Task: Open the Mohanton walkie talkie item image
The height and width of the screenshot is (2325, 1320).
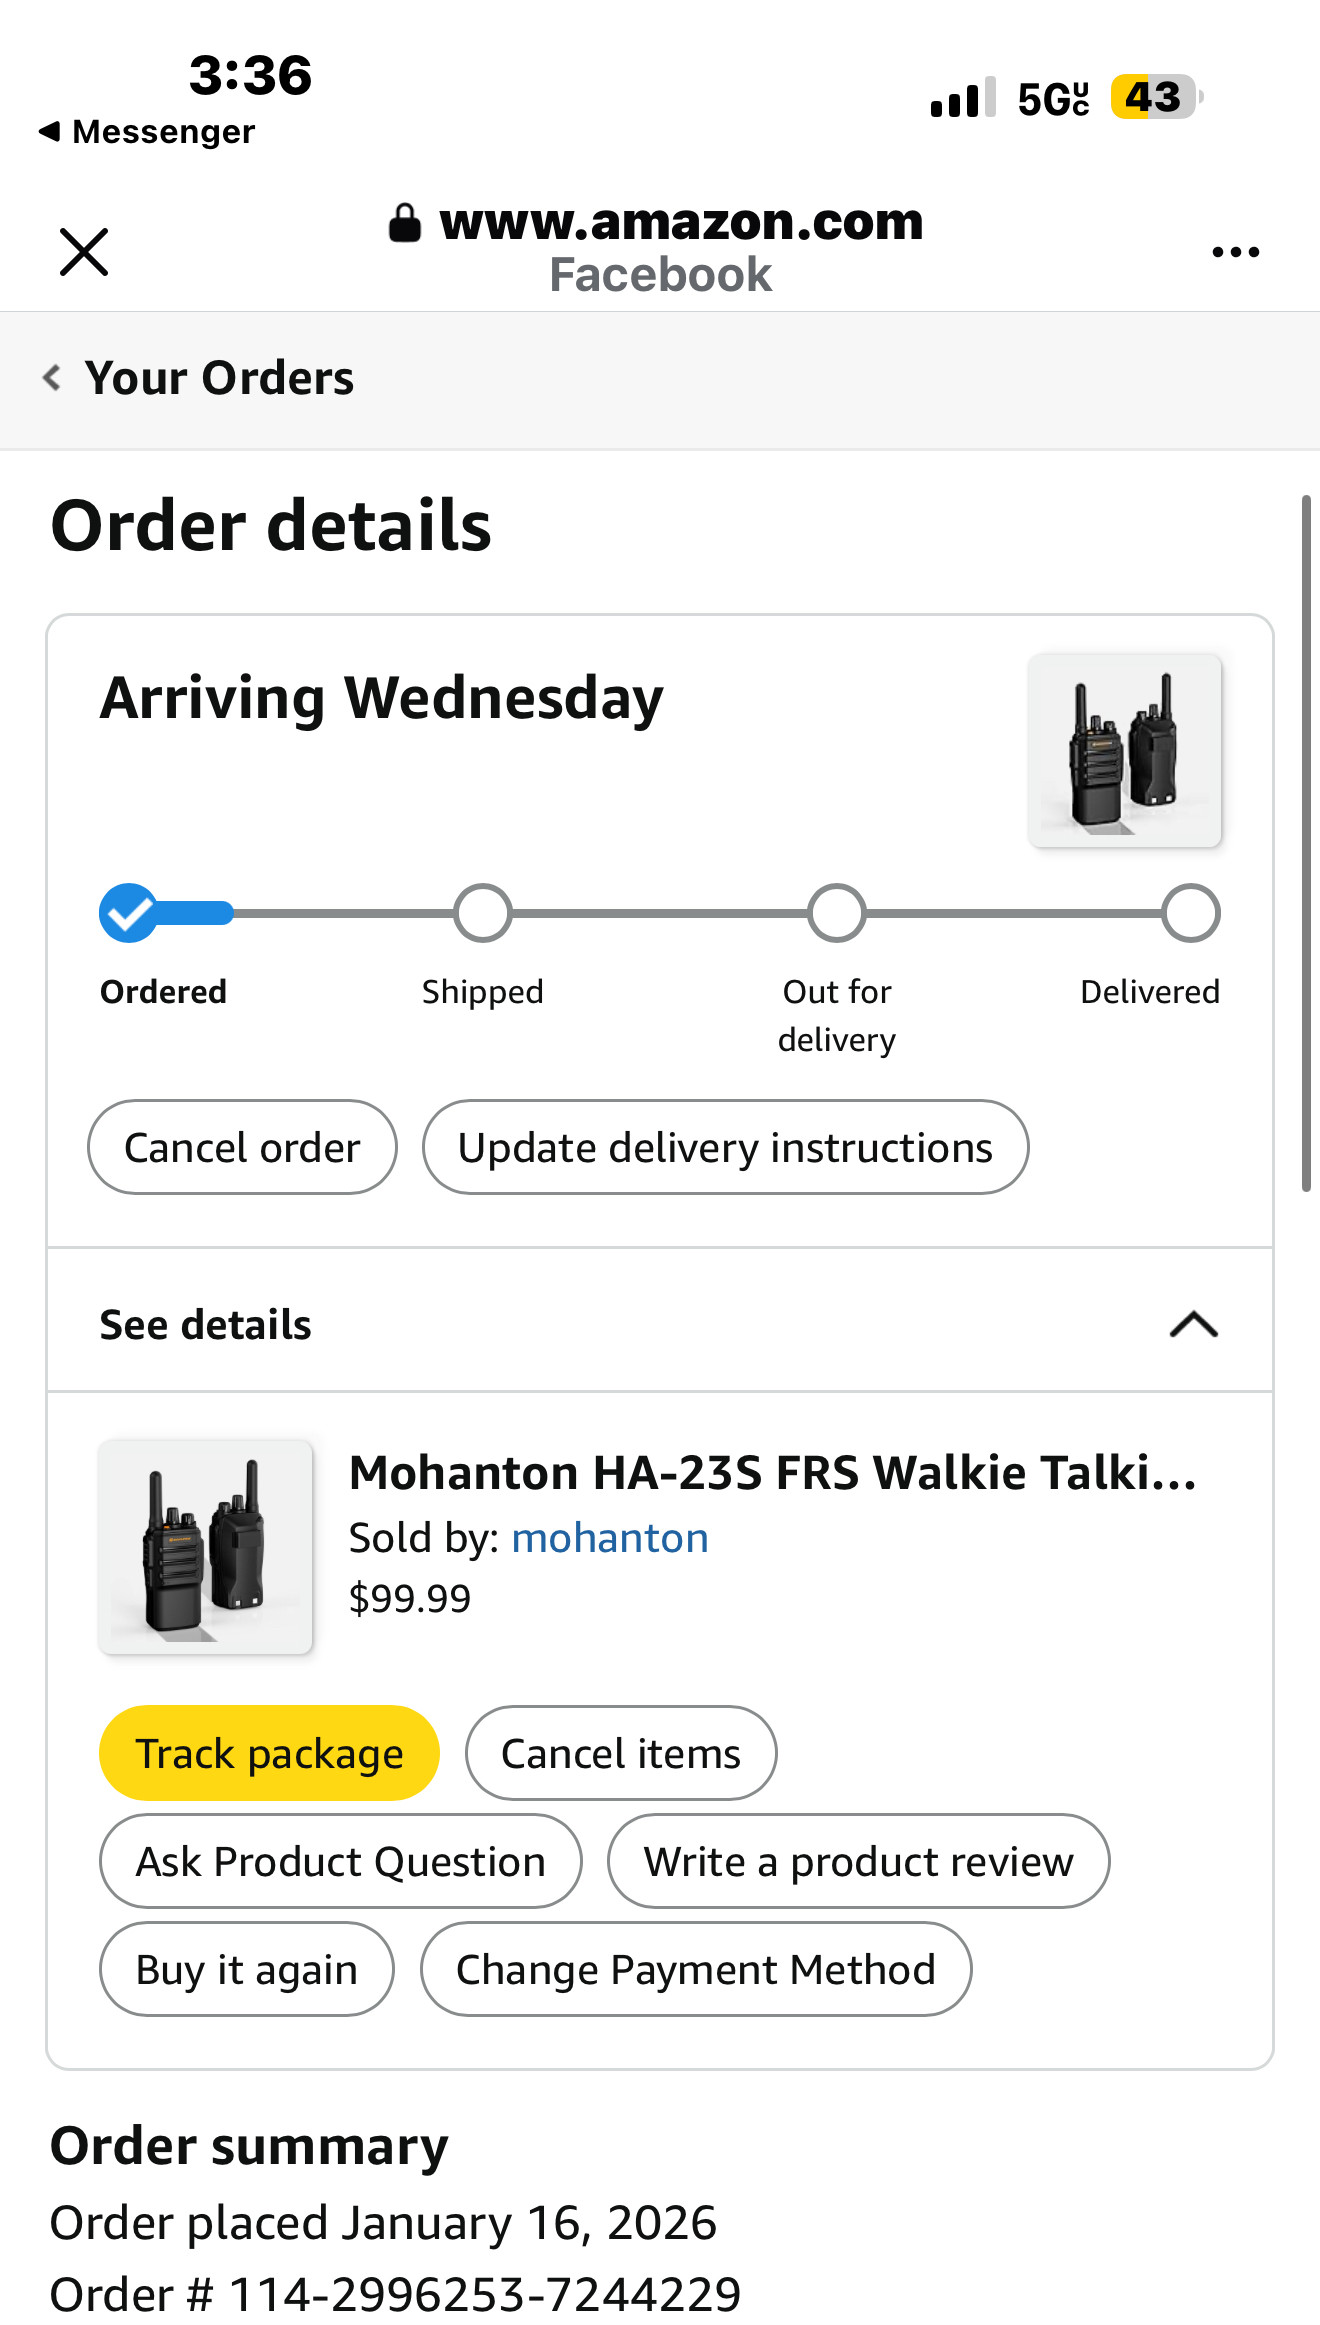Action: 206,1547
